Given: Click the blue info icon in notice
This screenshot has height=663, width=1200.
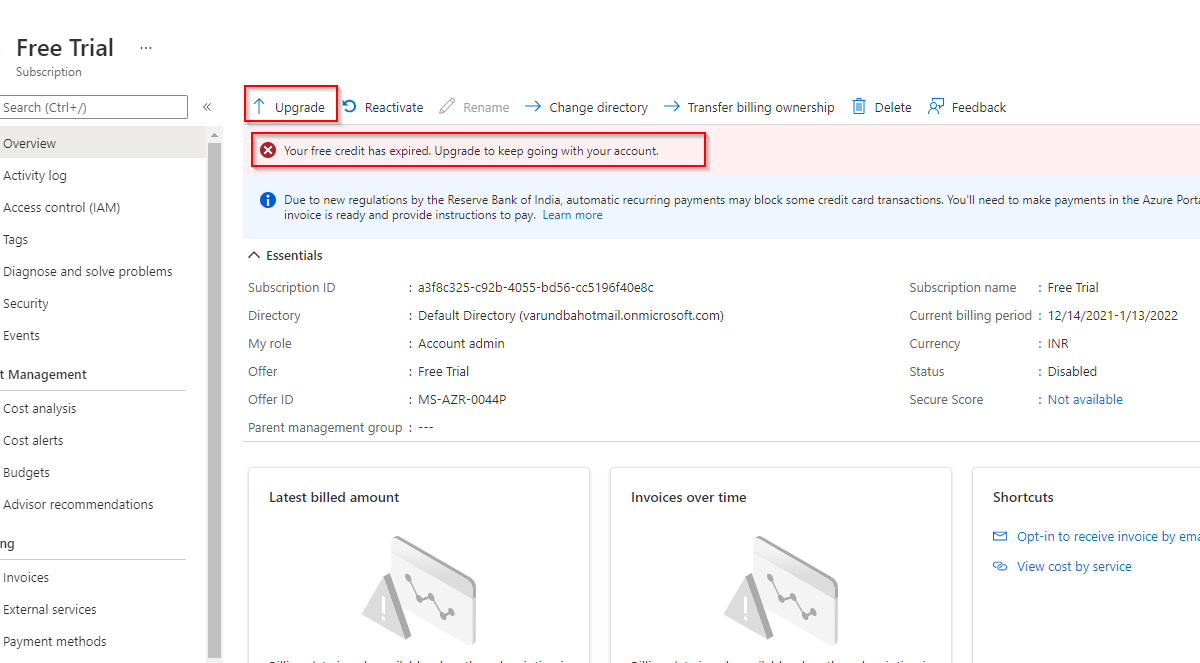Looking at the screenshot, I should click(x=268, y=200).
